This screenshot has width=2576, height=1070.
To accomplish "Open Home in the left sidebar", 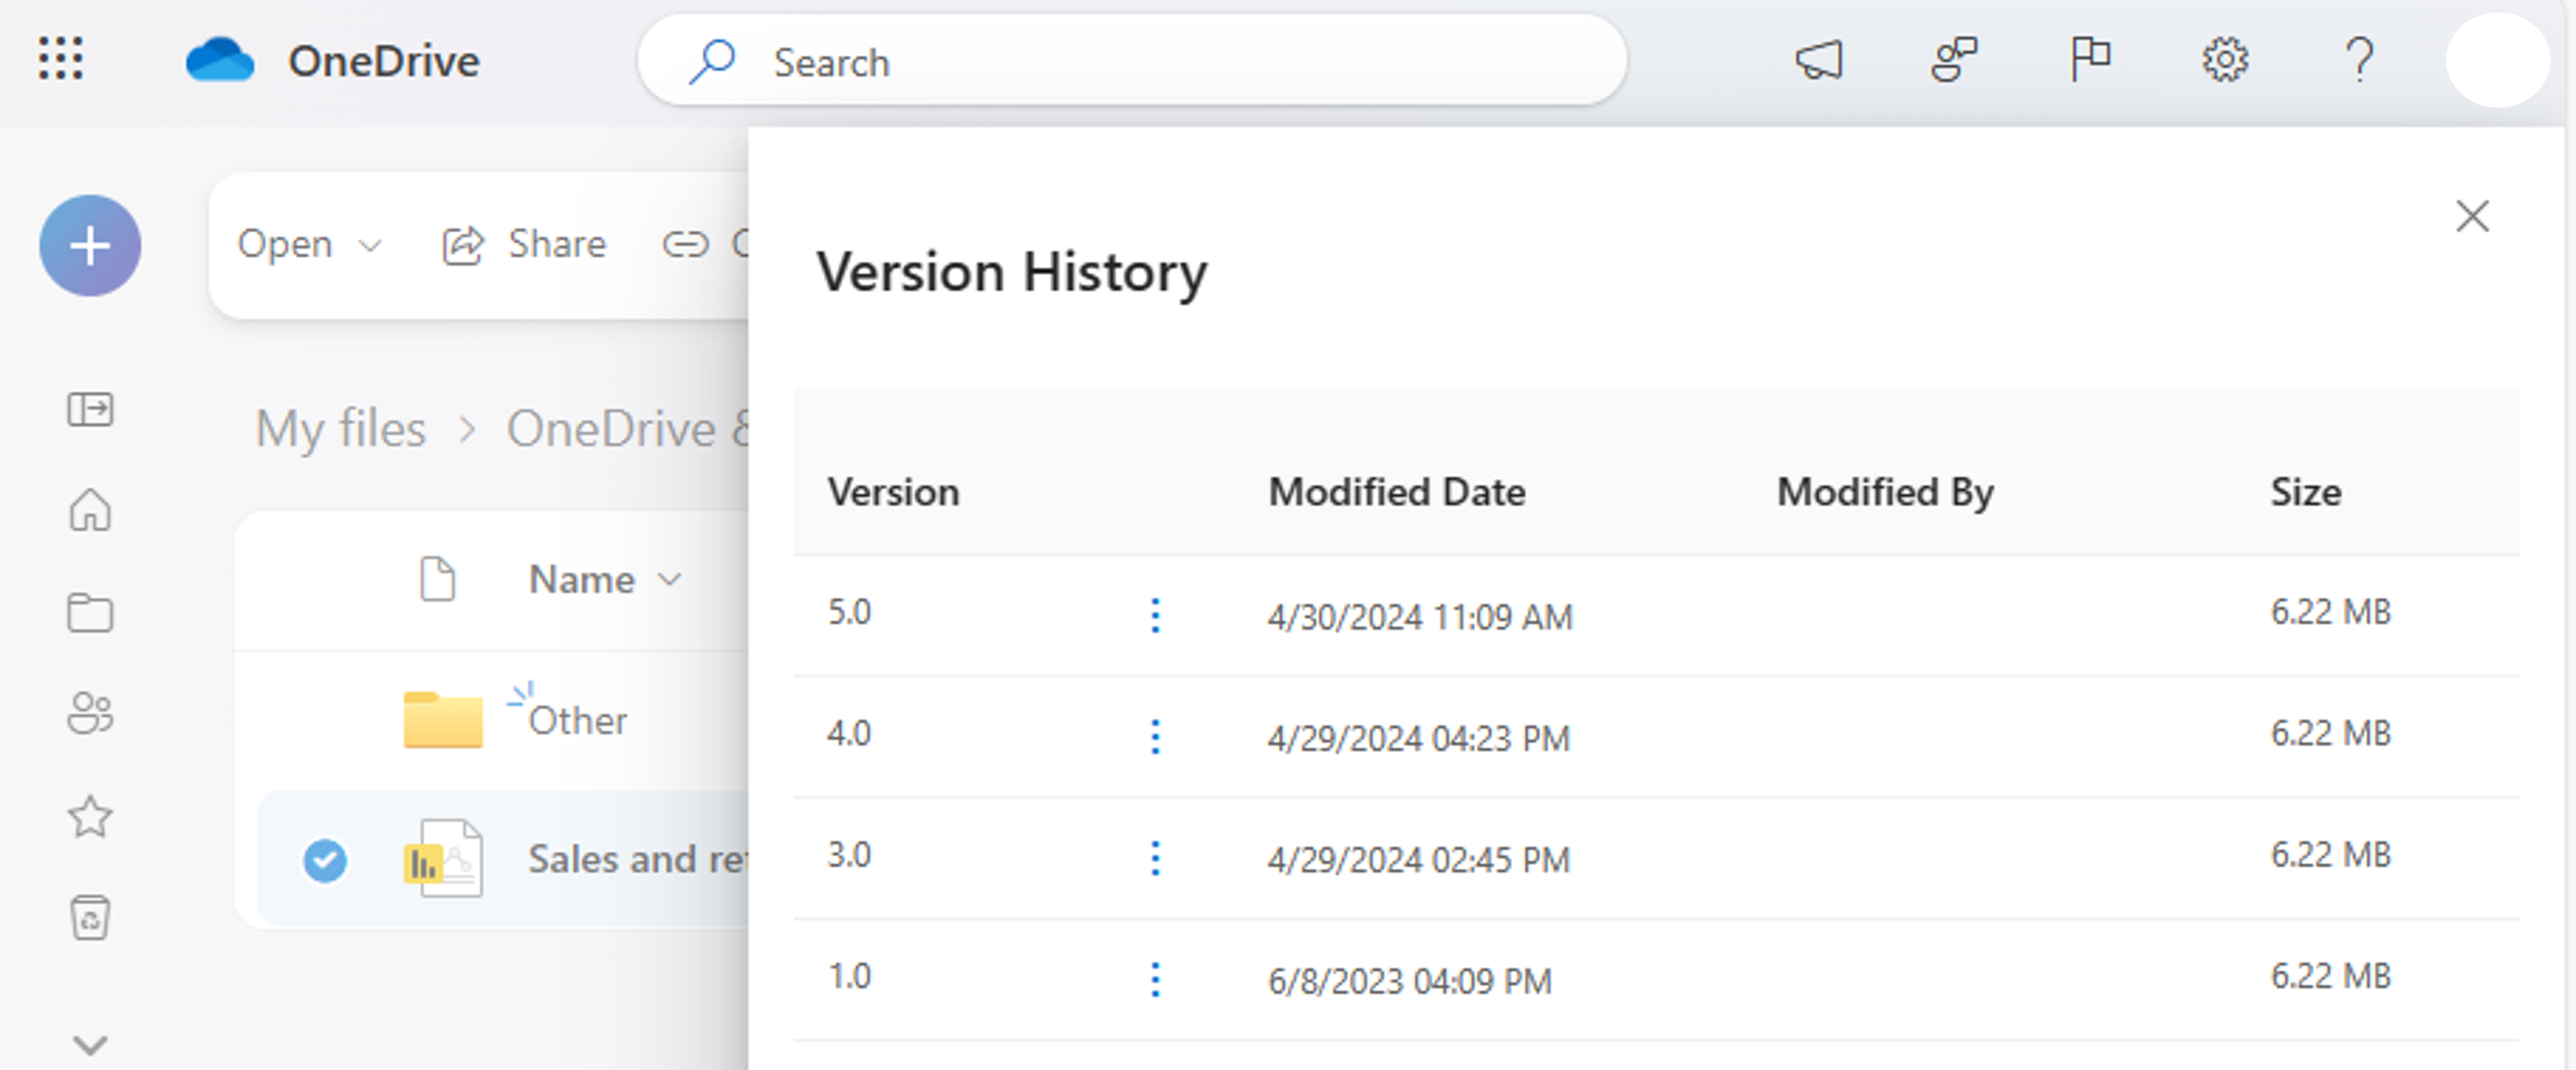I will (x=90, y=510).
